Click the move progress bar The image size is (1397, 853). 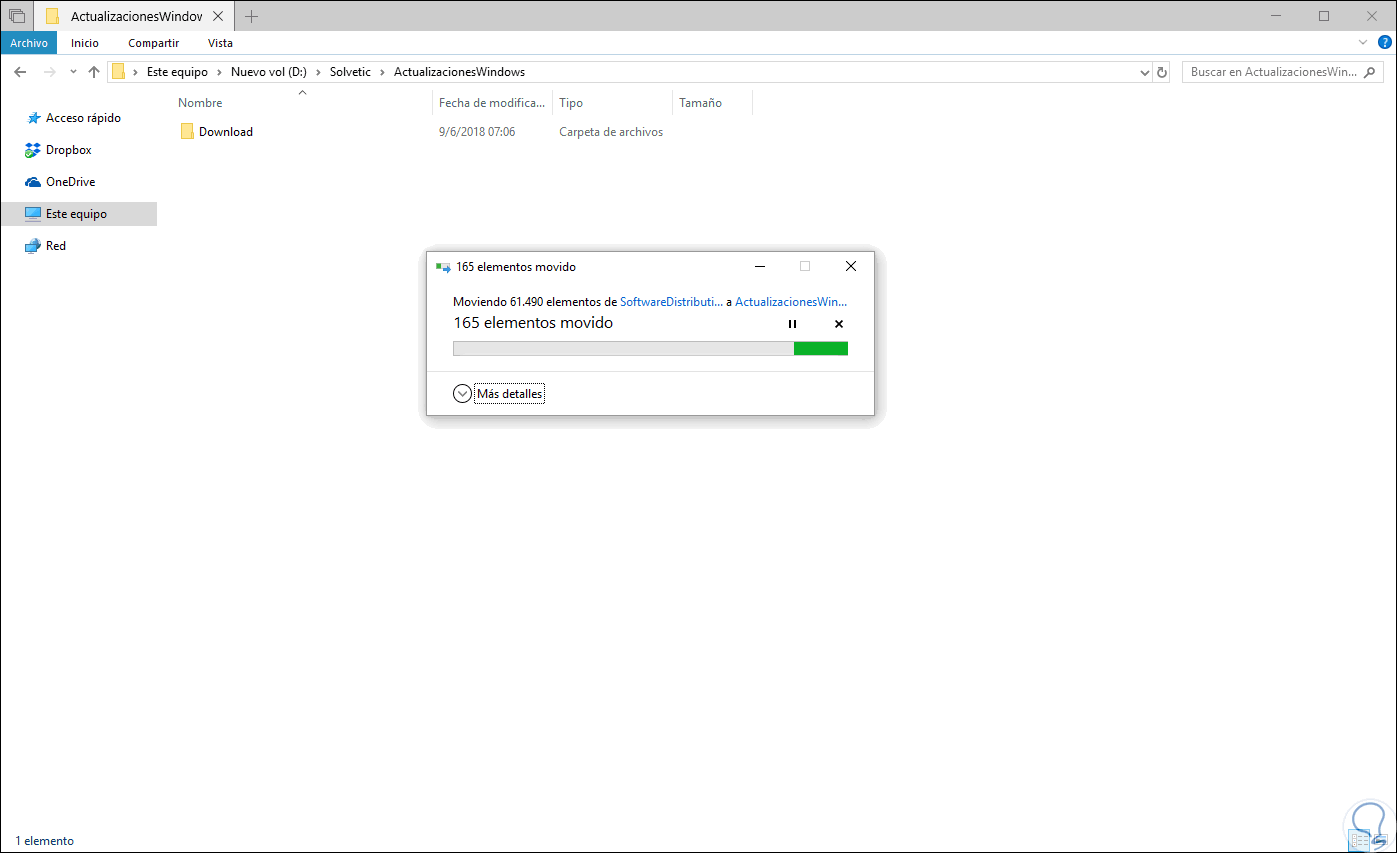coord(650,348)
